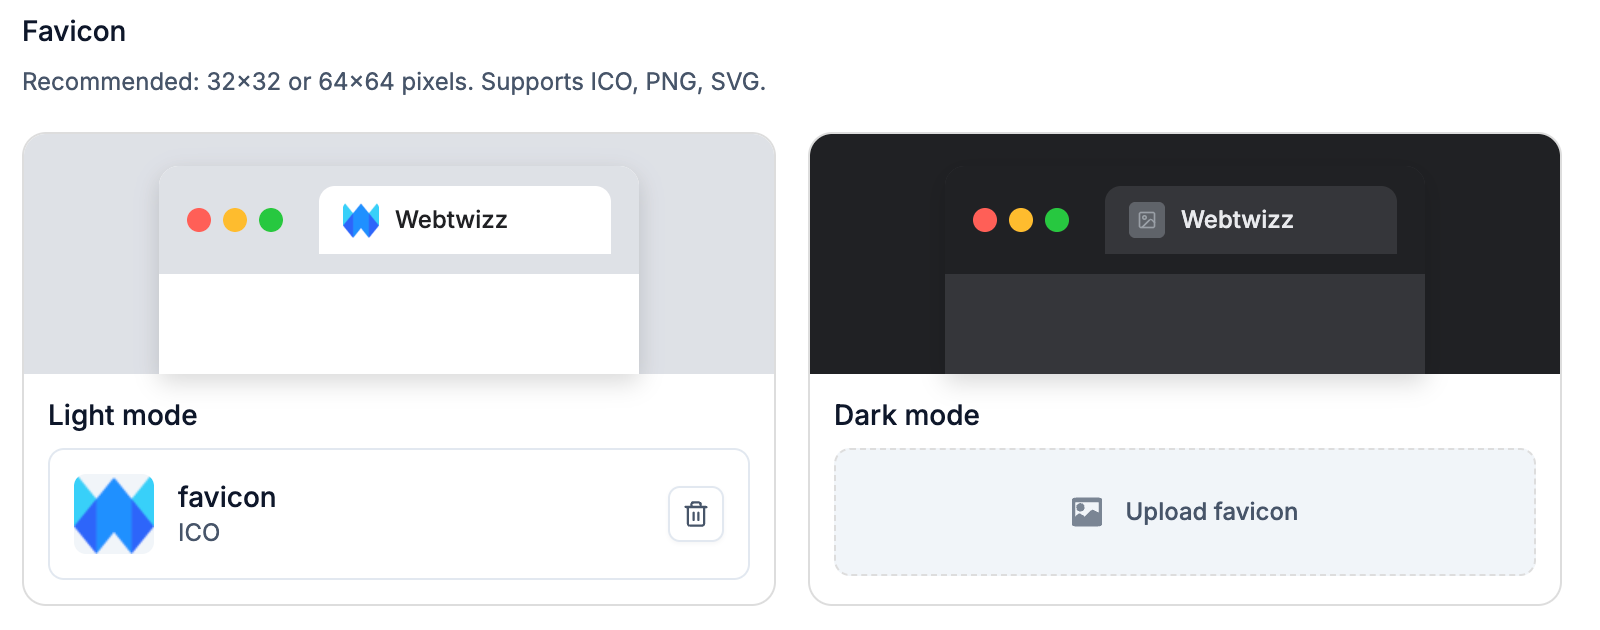The width and height of the screenshot is (1600, 630).
Task: Click the Upload favicon dropzone for dark mode
Action: click(1184, 512)
